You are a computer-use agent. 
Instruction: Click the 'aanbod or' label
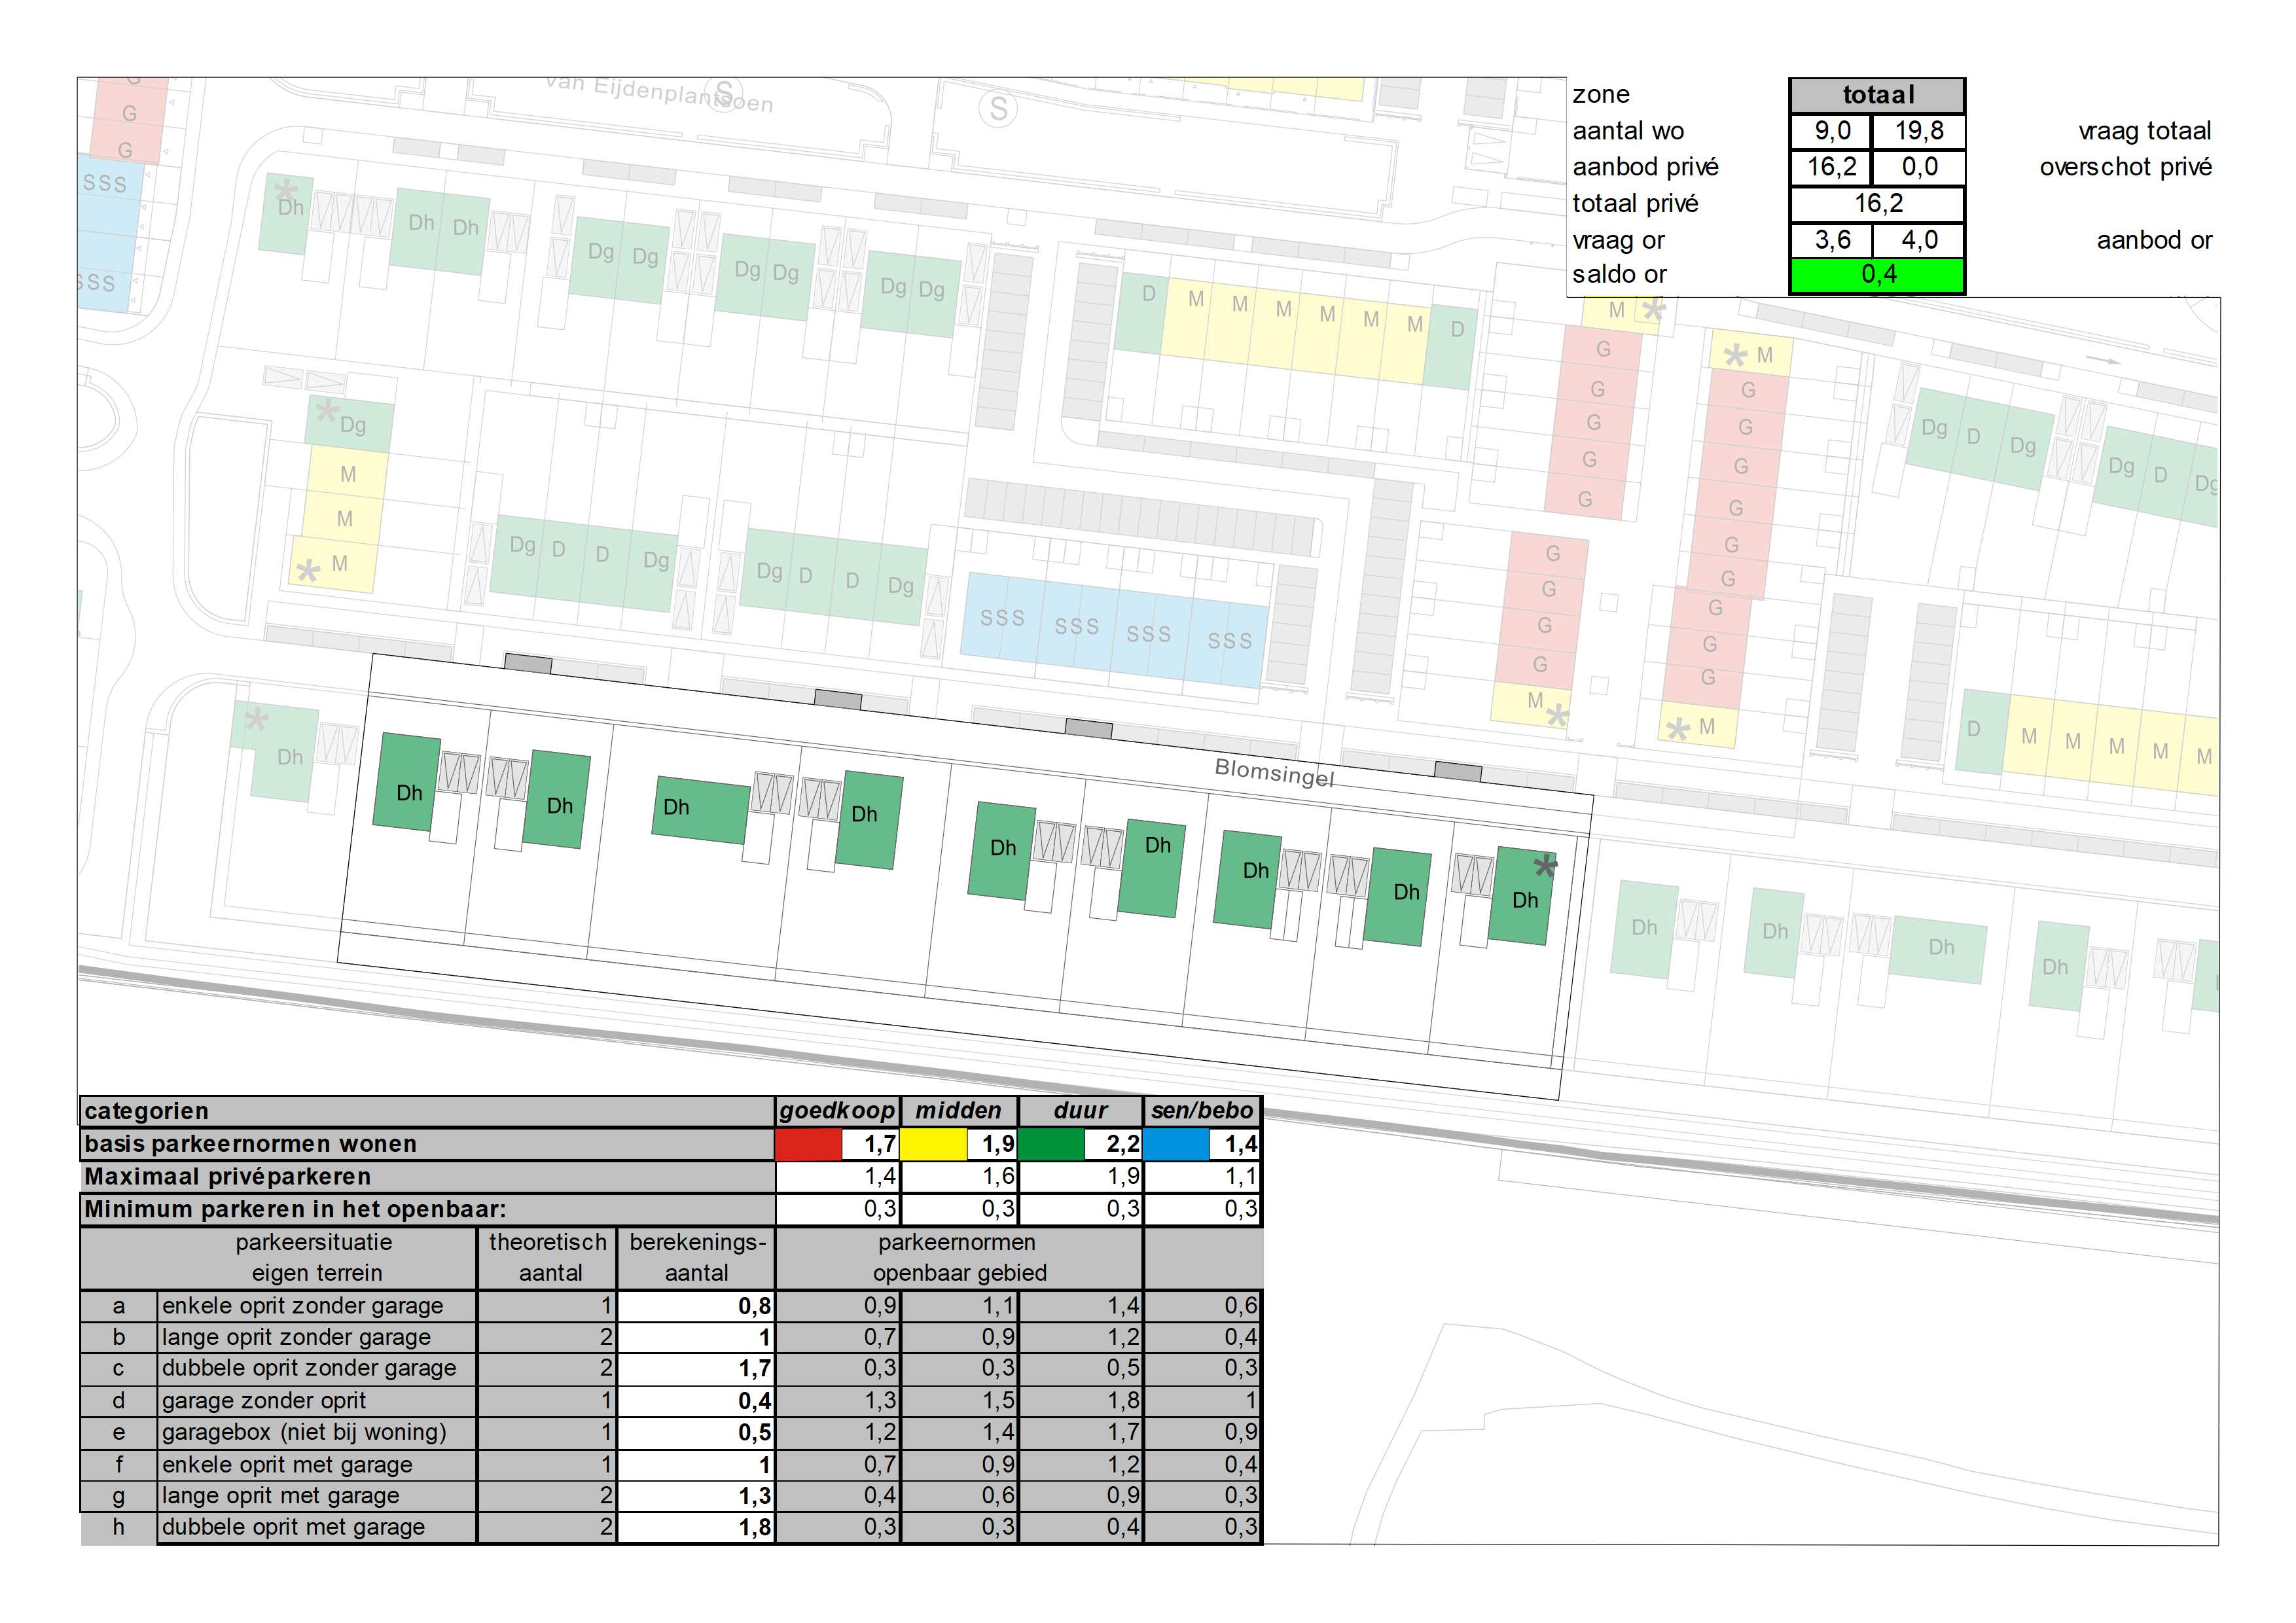coord(2154,240)
